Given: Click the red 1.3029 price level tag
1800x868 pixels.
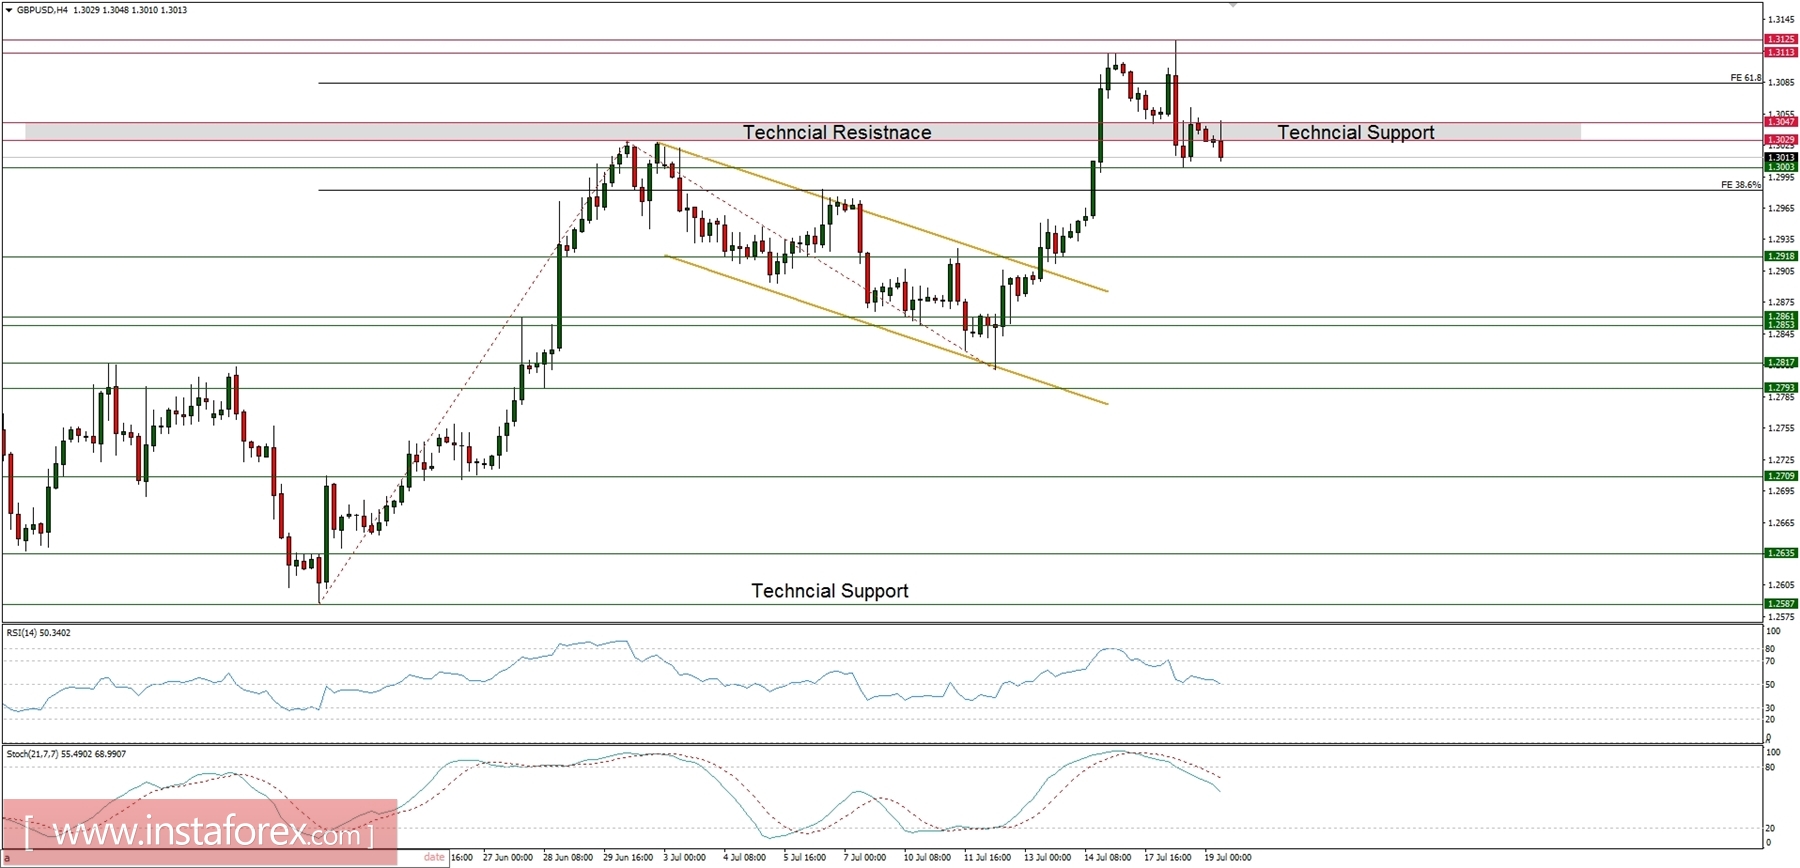Looking at the screenshot, I should pos(1781,139).
